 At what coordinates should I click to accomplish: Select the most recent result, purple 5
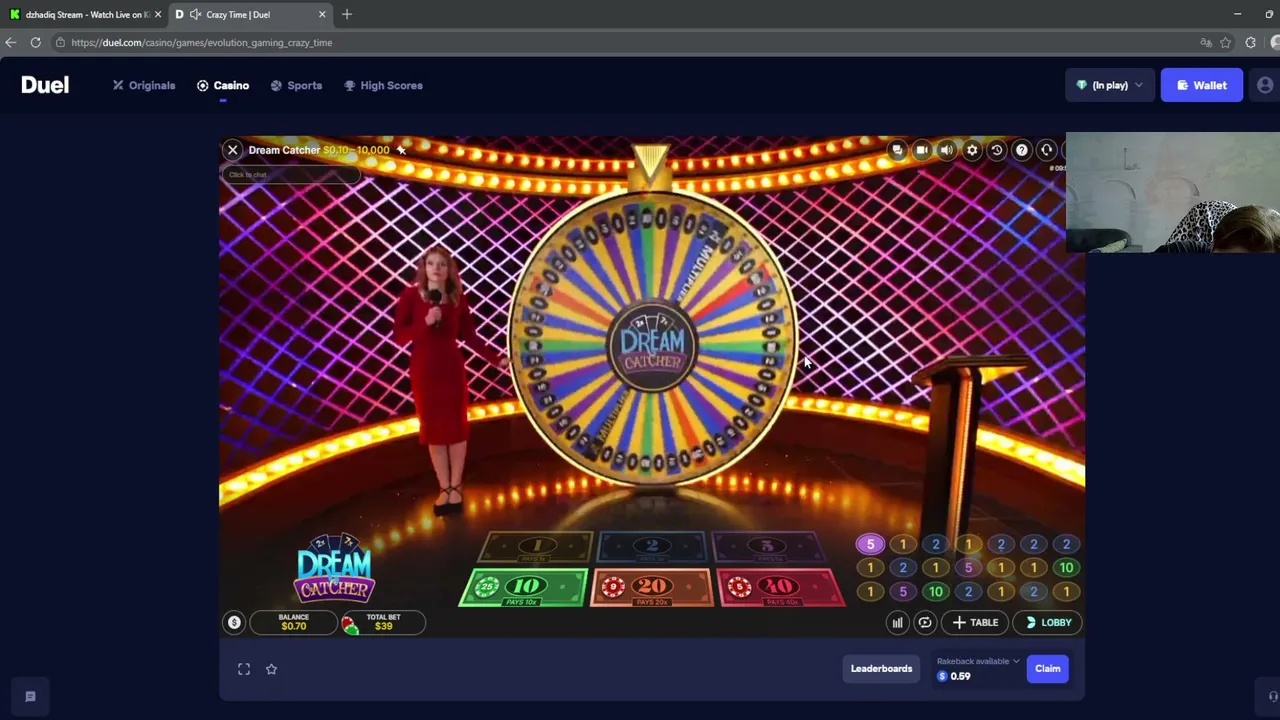[x=870, y=545]
